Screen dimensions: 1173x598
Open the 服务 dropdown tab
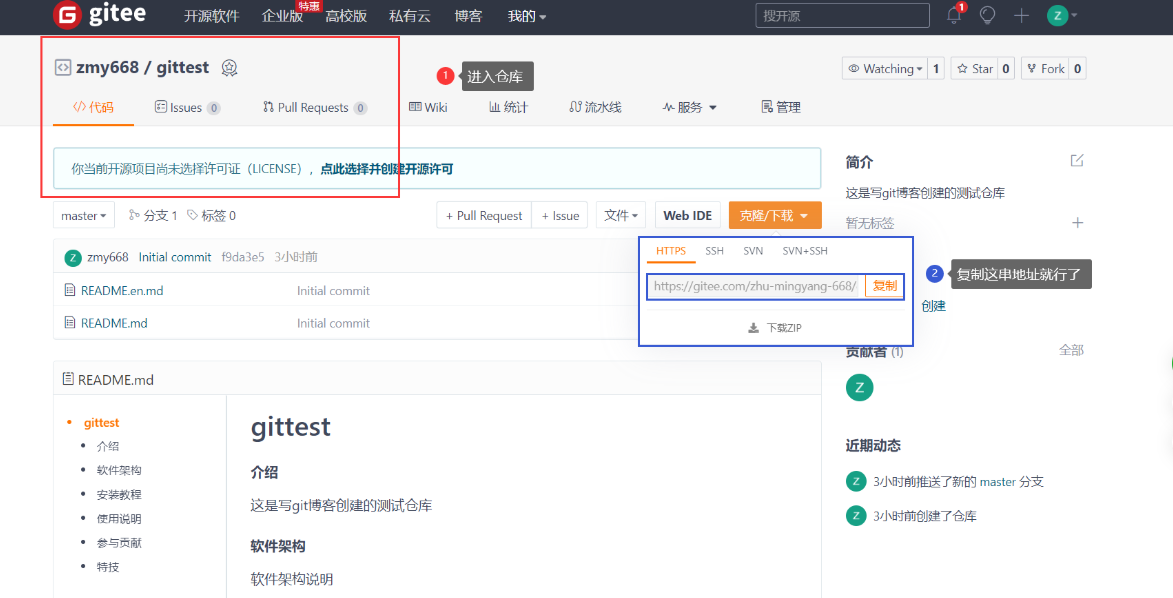pos(690,108)
